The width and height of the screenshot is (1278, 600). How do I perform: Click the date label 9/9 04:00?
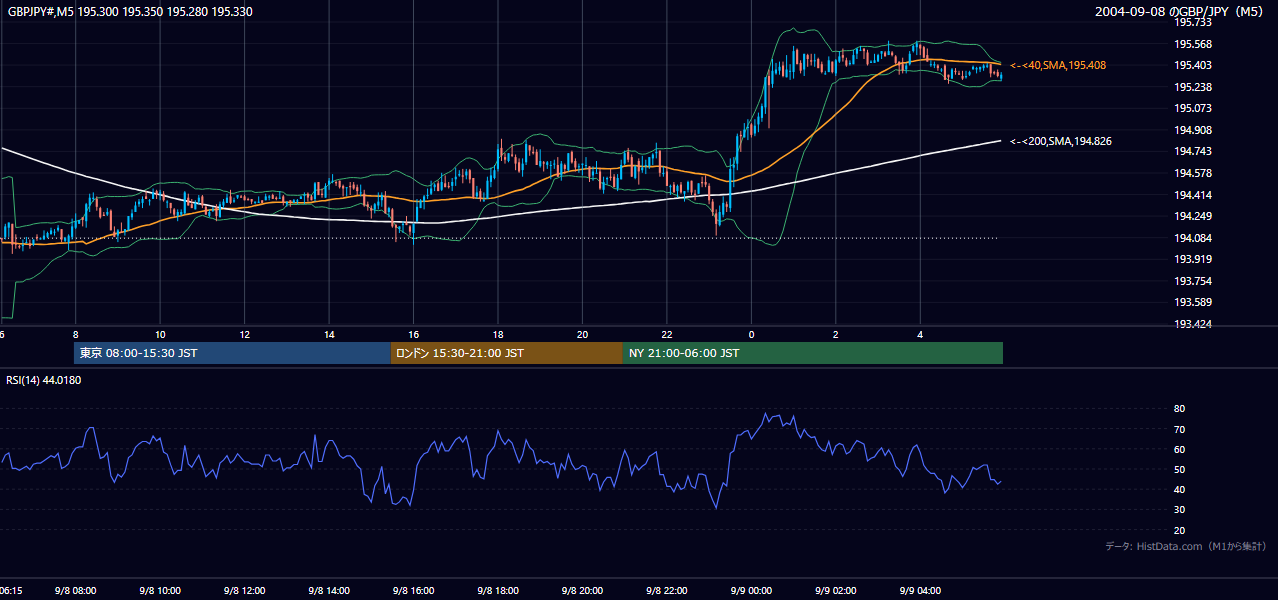click(920, 591)
